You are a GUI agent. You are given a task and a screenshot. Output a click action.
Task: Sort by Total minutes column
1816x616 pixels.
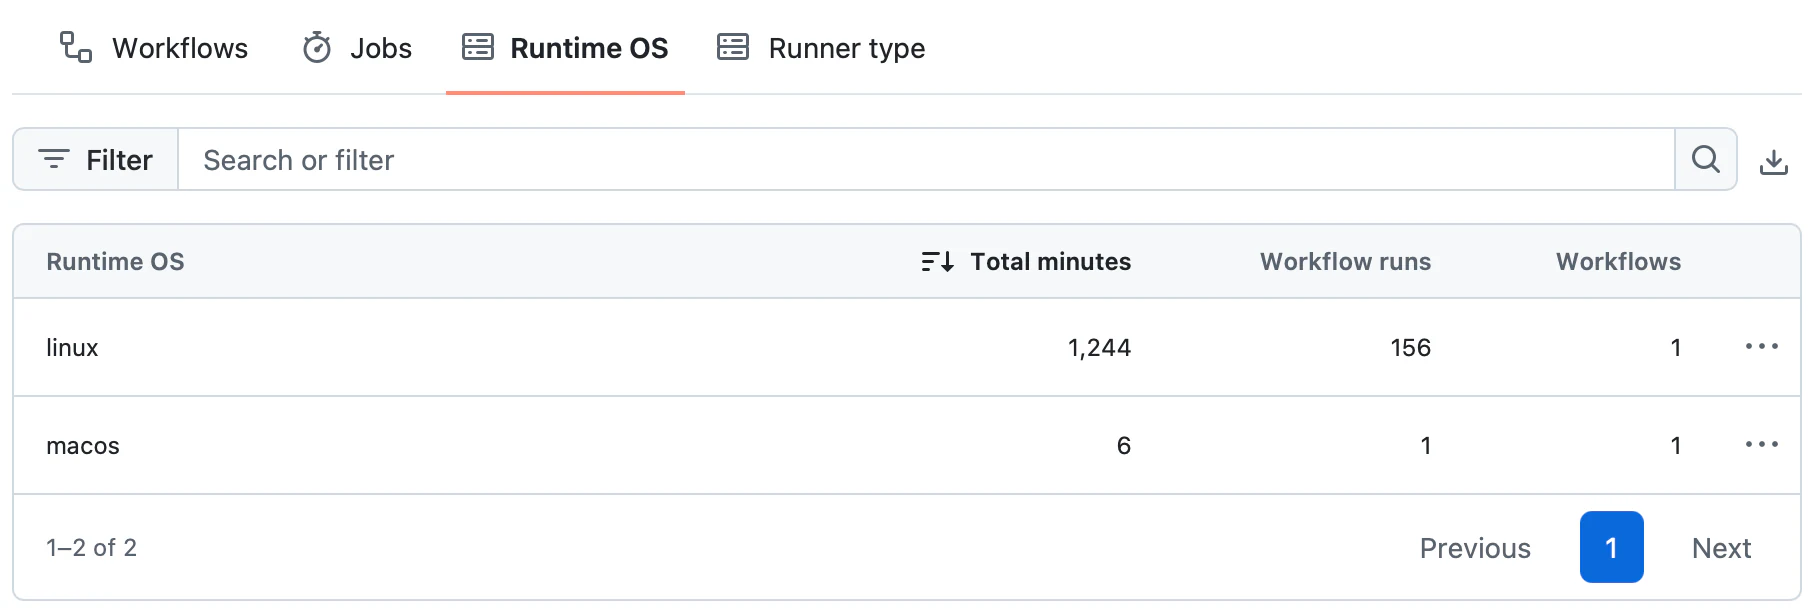click(x=1026, y=262)
